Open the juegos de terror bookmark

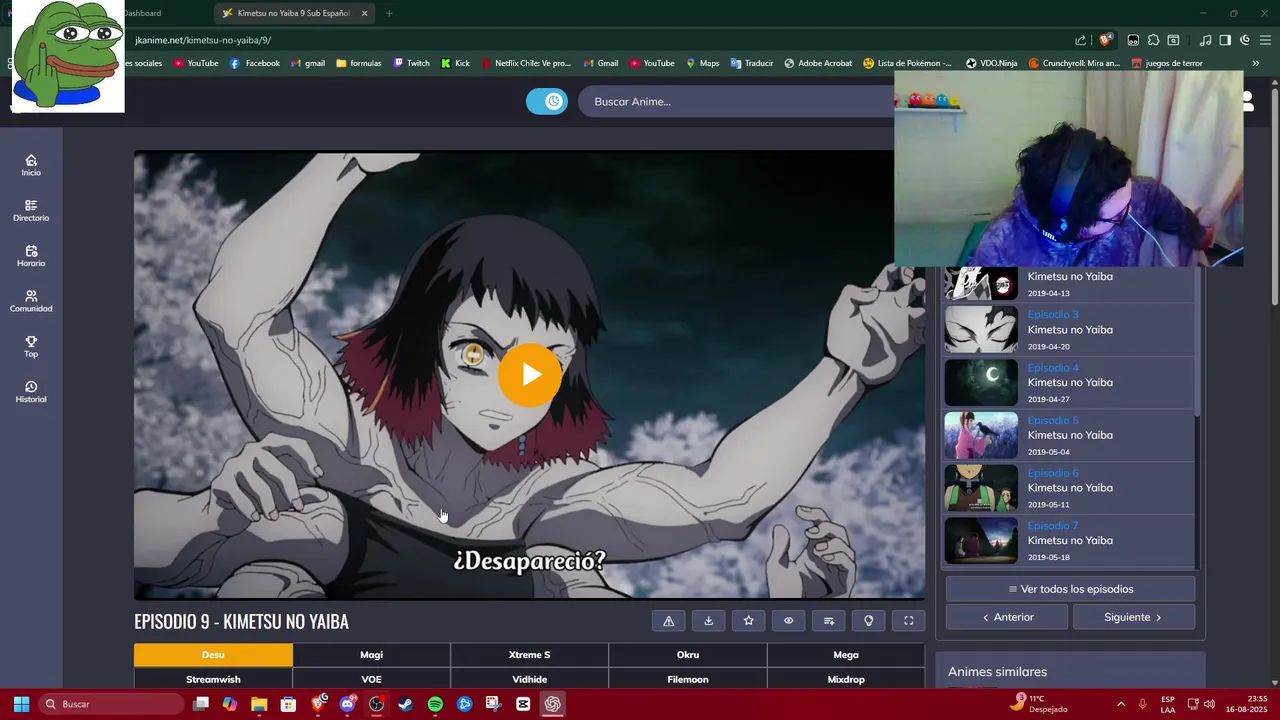coord(1167,63)
